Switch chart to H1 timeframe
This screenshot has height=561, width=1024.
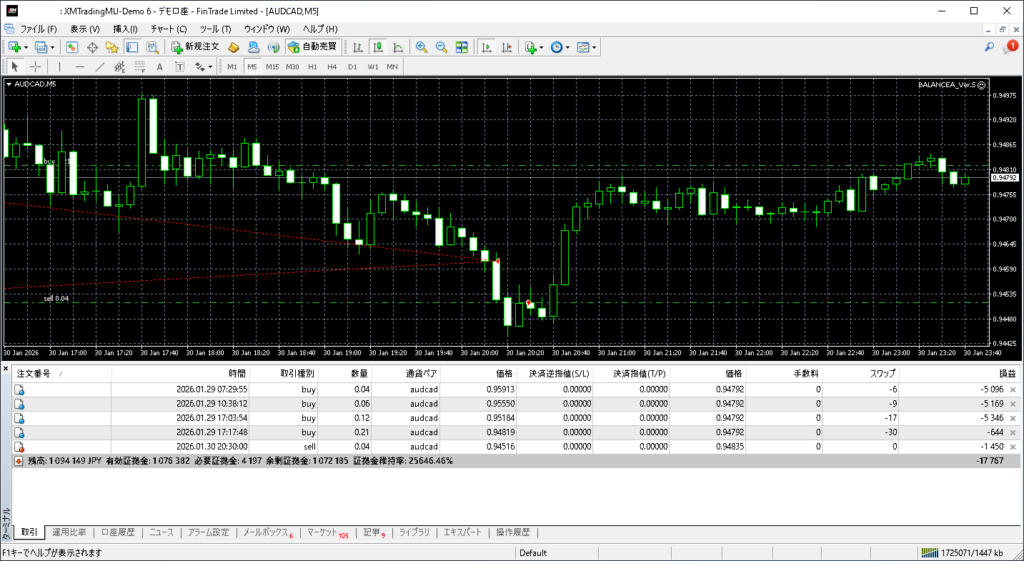click(x=313, y=67)
